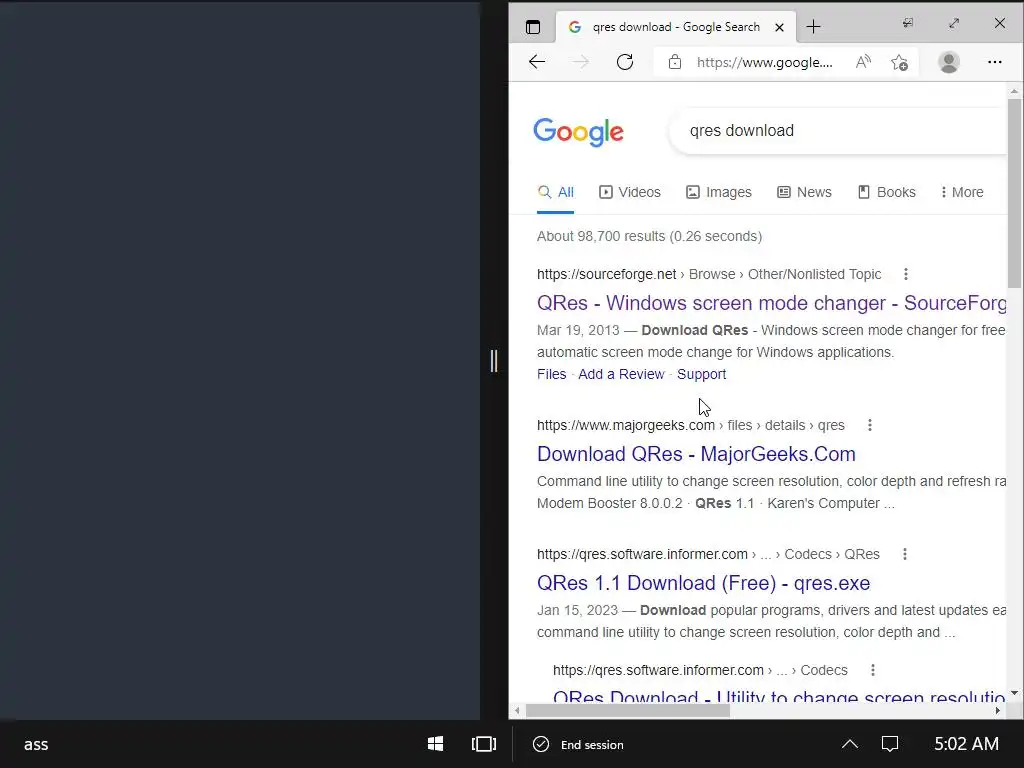Open a new browser tab
Viewport: 1024px width, 768px height.
click(x=813, y=27)
